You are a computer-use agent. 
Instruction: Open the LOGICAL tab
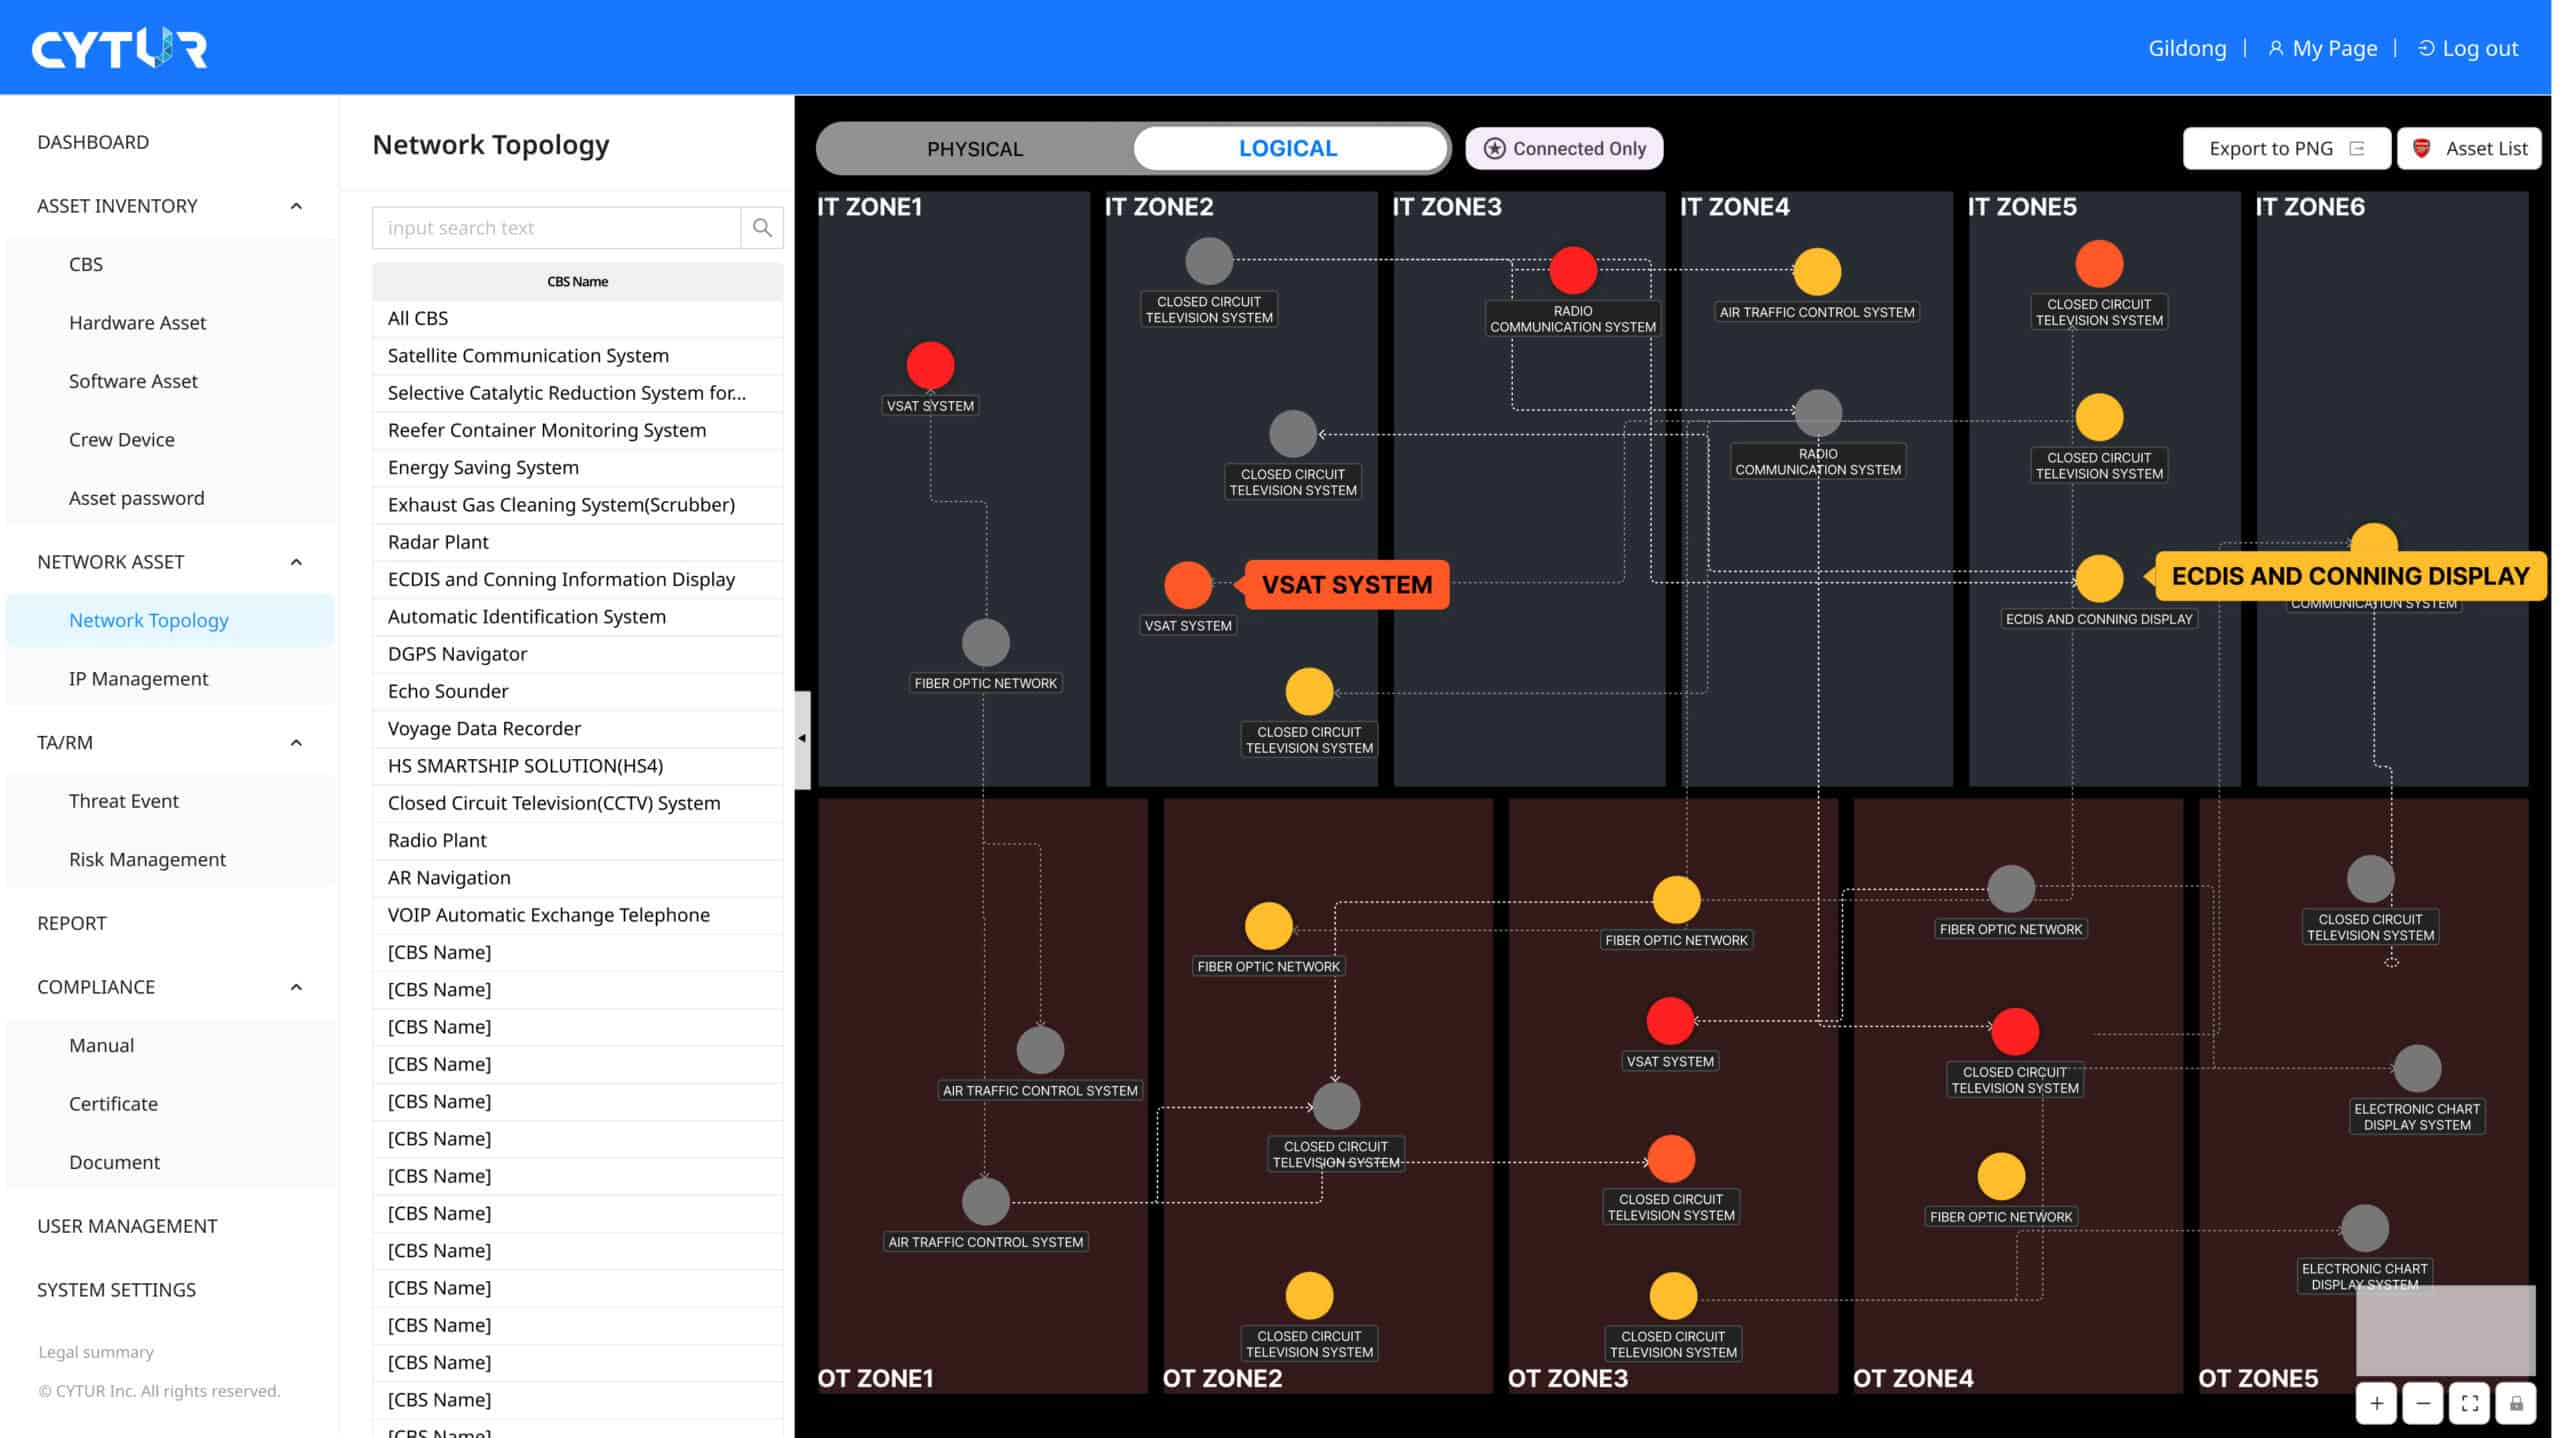[1288, 147]
